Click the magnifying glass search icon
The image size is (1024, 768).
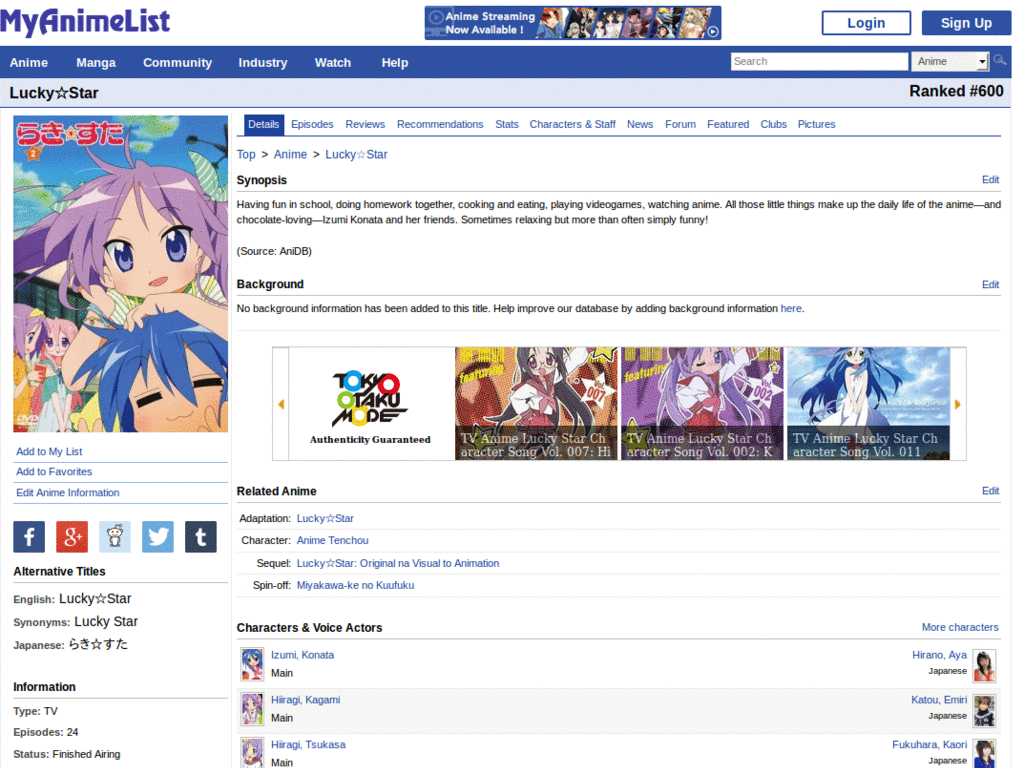(999, 60)
